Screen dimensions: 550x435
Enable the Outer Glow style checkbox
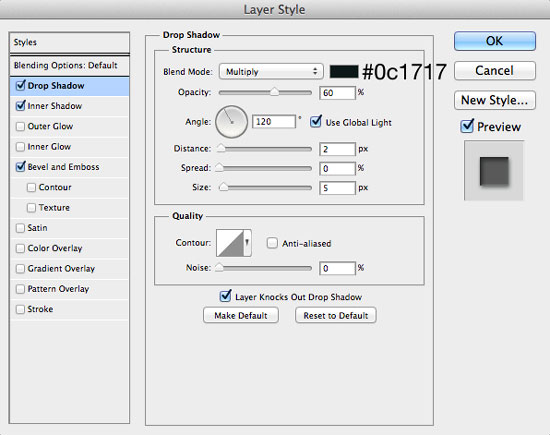click(20, 126)
